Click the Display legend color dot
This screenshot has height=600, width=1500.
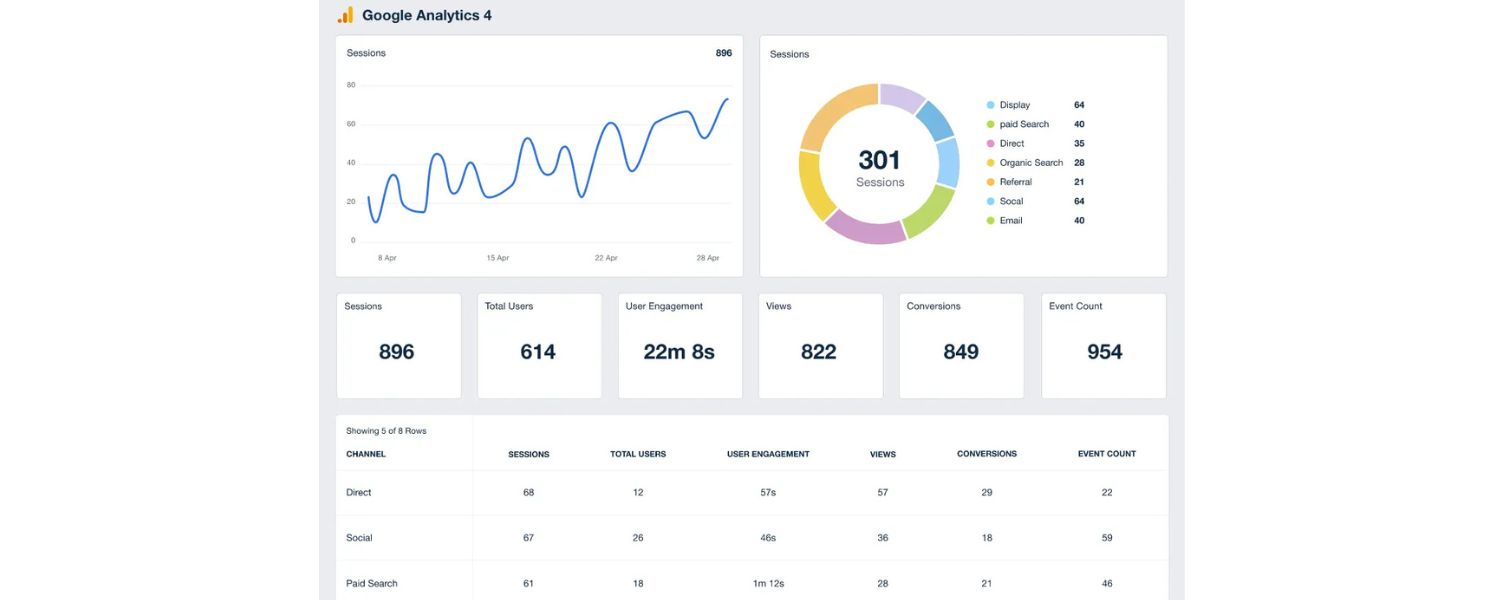[x=990, y=104]
